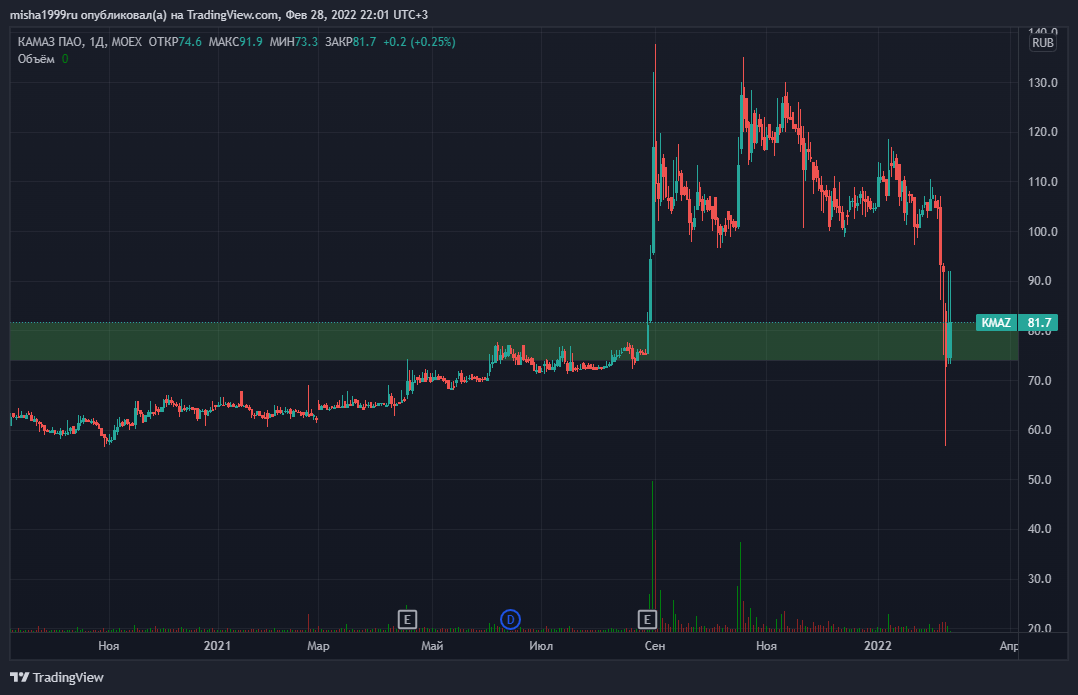Click the first E earnings marker near May

pyautogui.click(x=407, y=619)
